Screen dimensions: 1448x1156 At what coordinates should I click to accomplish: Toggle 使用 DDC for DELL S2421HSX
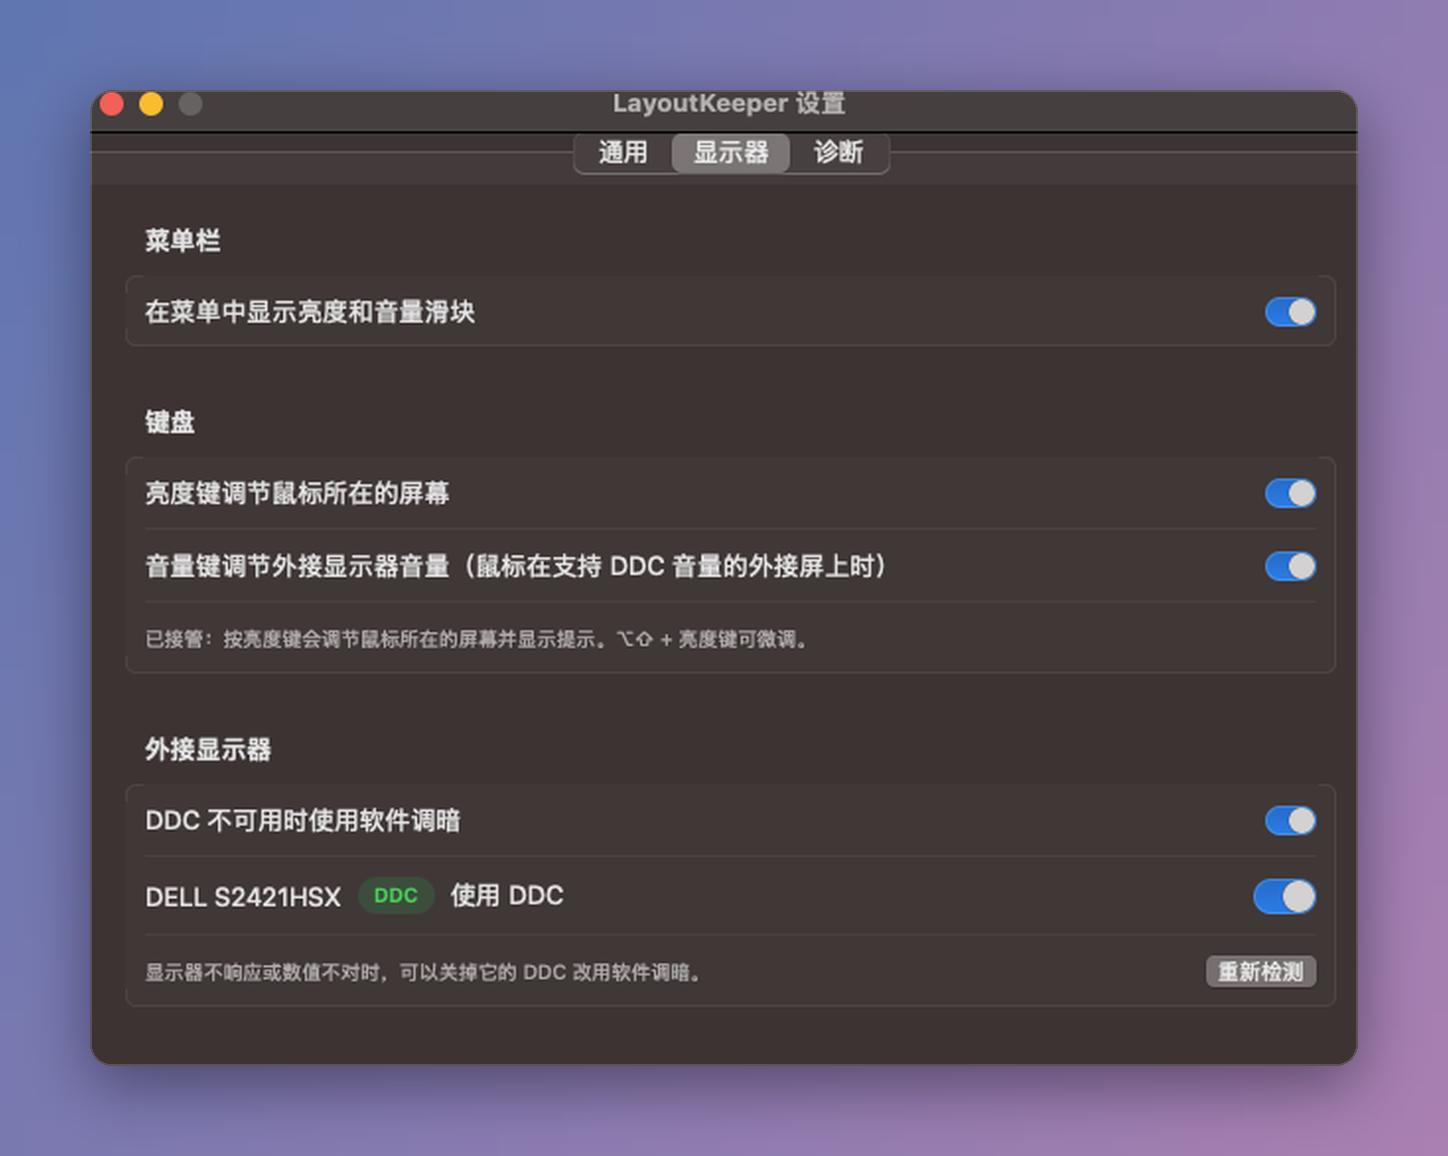tap(1285, 896)
